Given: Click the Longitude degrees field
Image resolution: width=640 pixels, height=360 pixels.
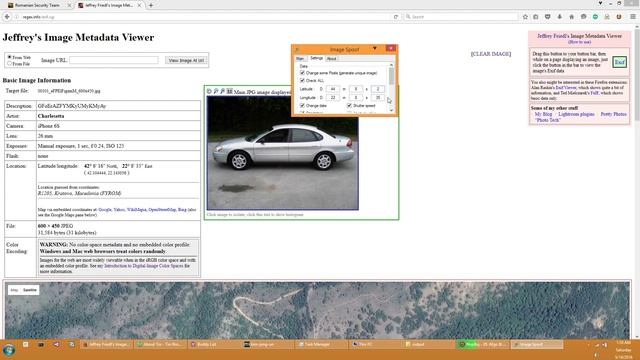Looking at the screenshot, I should click(x=333, y=98).
